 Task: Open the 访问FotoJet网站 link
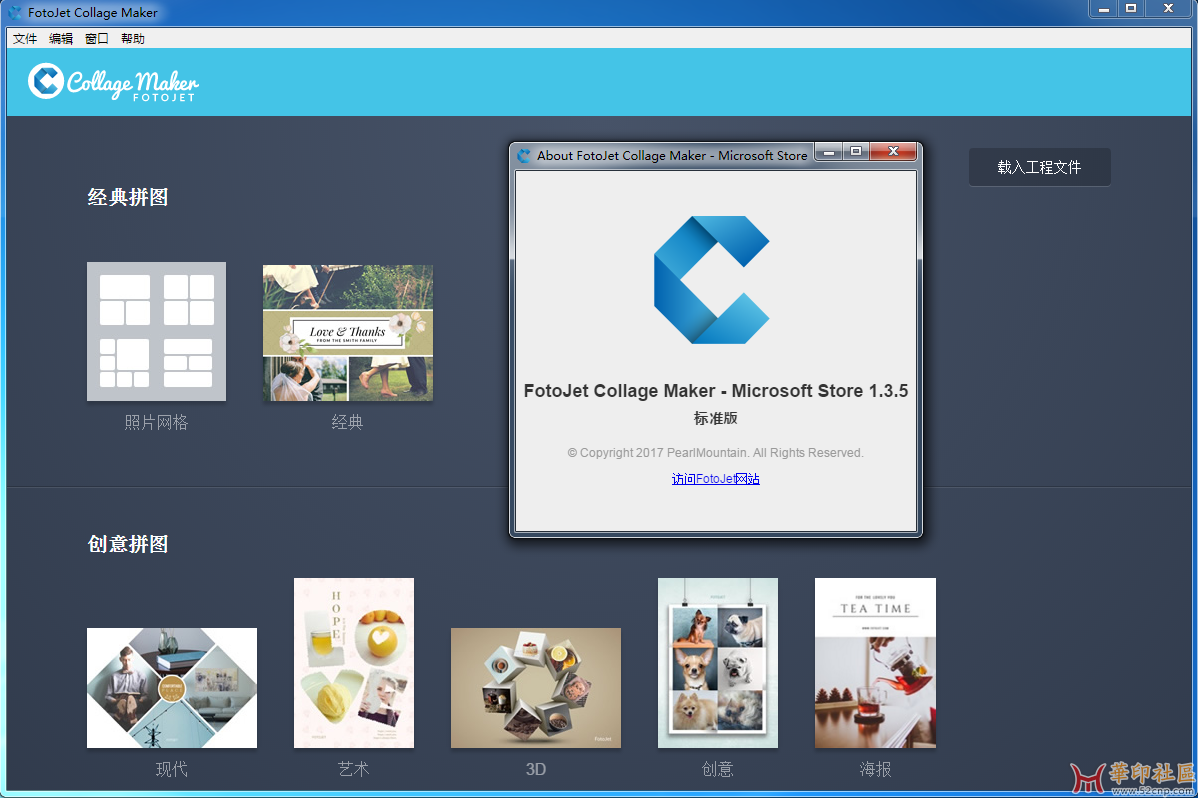coord(715,478)
